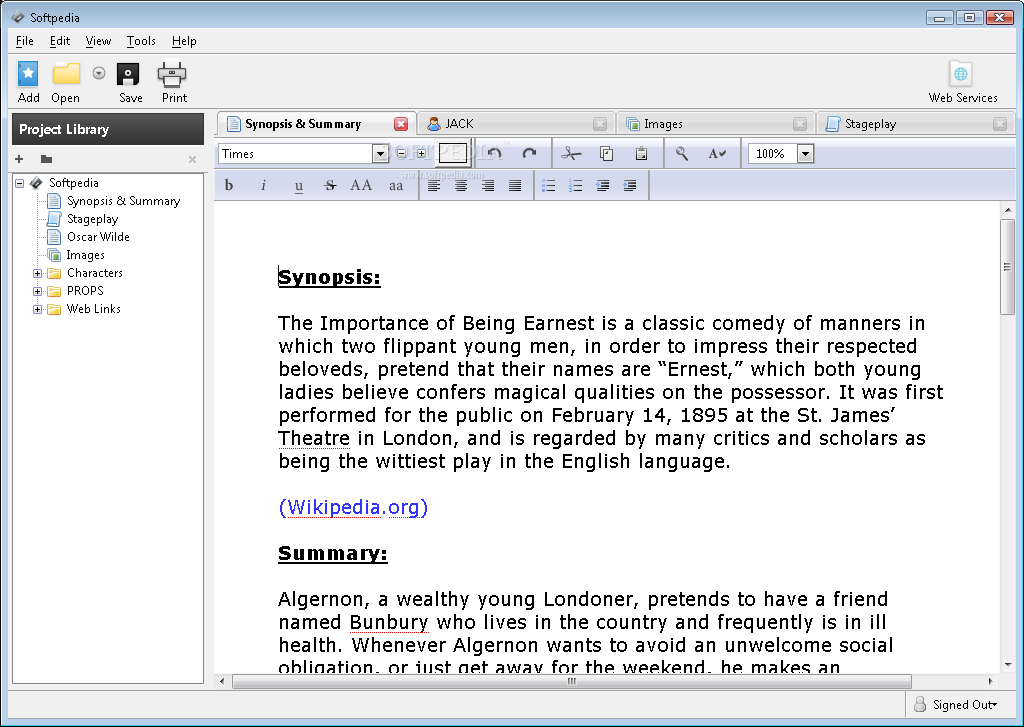The width and height of the screenshot is (1024, 727).
Task: Expand the Characters folder
Action: [37, 273]
